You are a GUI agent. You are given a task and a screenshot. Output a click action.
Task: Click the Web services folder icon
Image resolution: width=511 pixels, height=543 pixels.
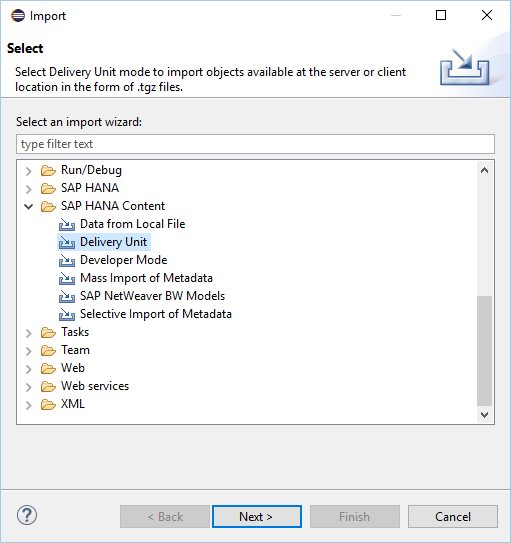click(48, 386)
